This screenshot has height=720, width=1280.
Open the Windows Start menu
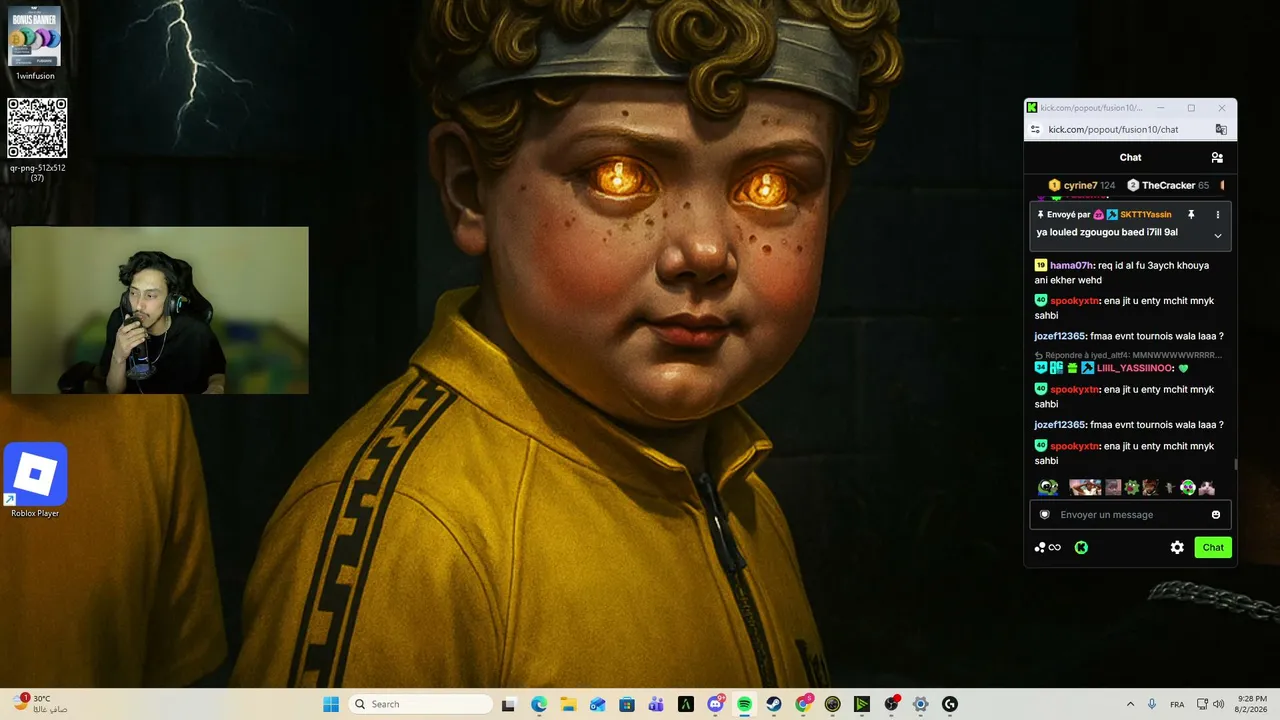pyautogui.click(x=331, y=704)
